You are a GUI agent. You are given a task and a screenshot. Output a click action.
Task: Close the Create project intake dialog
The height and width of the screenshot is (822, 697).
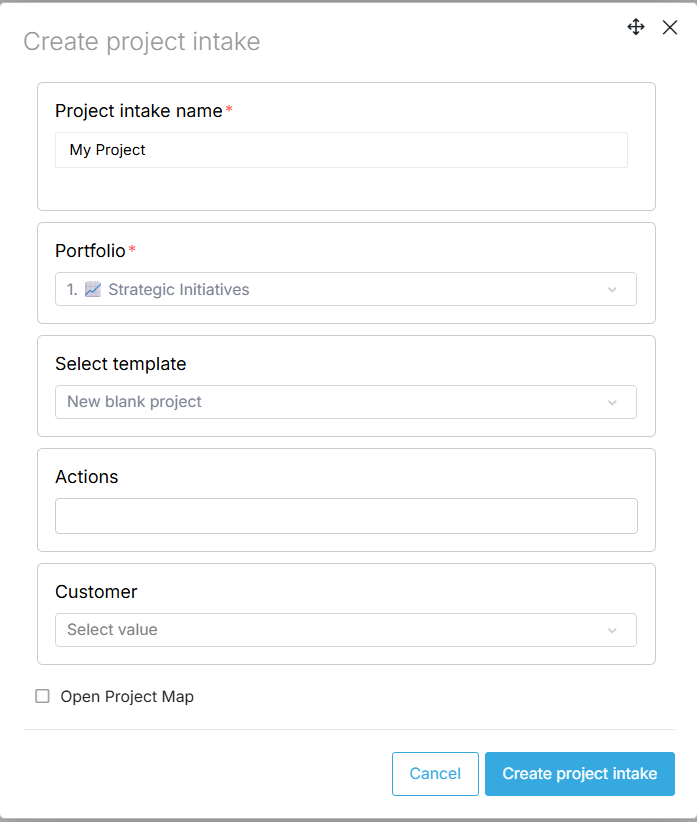coord(670,28)
